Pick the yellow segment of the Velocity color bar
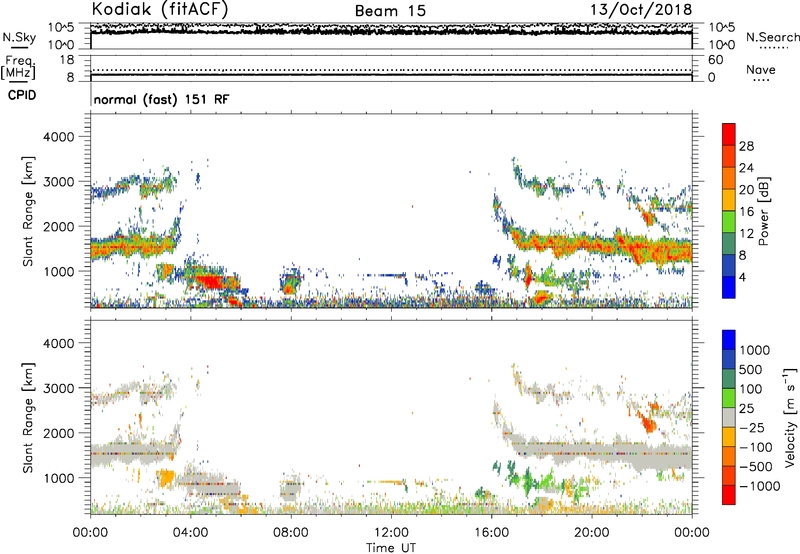The image size is (800, 554). pyautogui.click(x=729, y=437)
